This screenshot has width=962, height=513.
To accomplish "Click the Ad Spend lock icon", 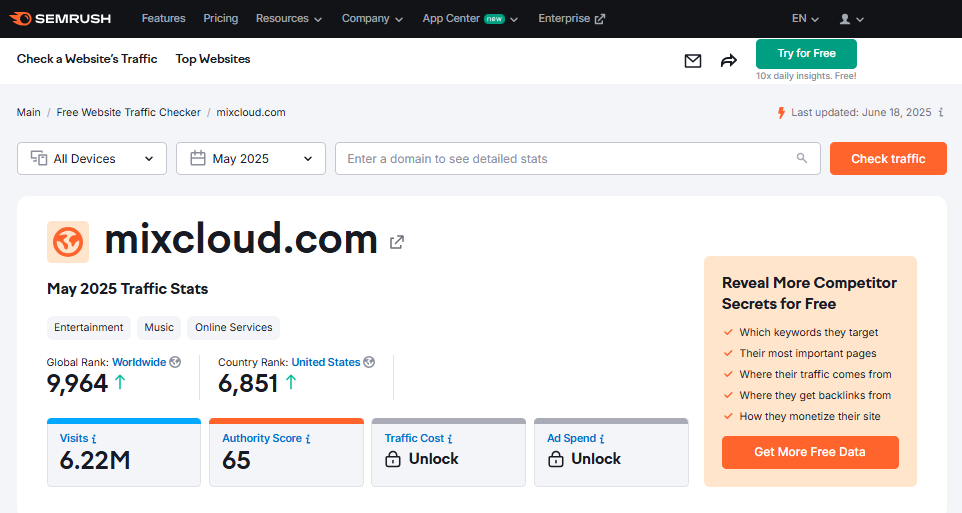I will pyautogui.click(x=555, y=459).
